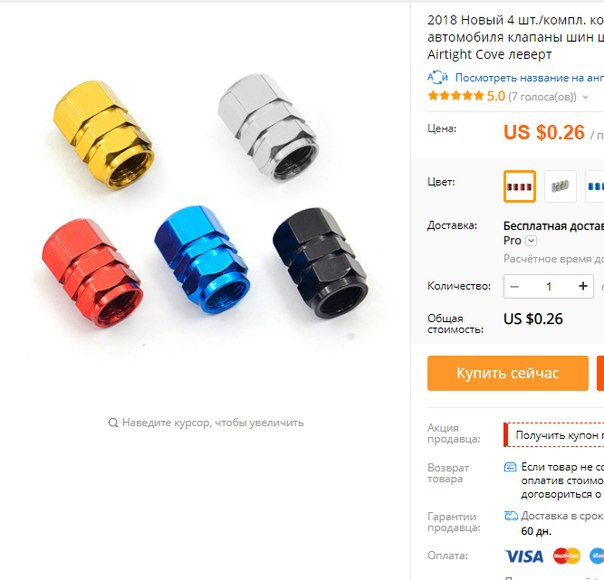Decrease quantity with the minus button

[x=514, y=287]
